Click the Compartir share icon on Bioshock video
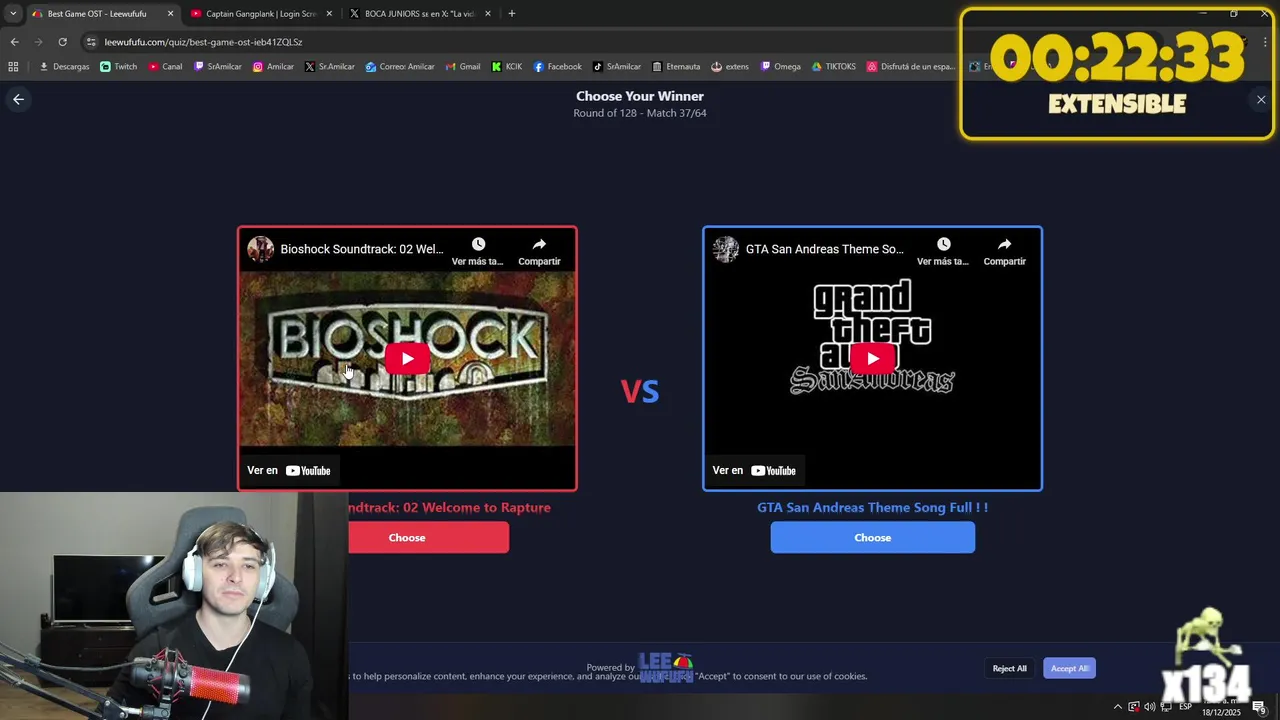Screen dimensions: 1280x720 pyautogui.click(x=539, y=244)
